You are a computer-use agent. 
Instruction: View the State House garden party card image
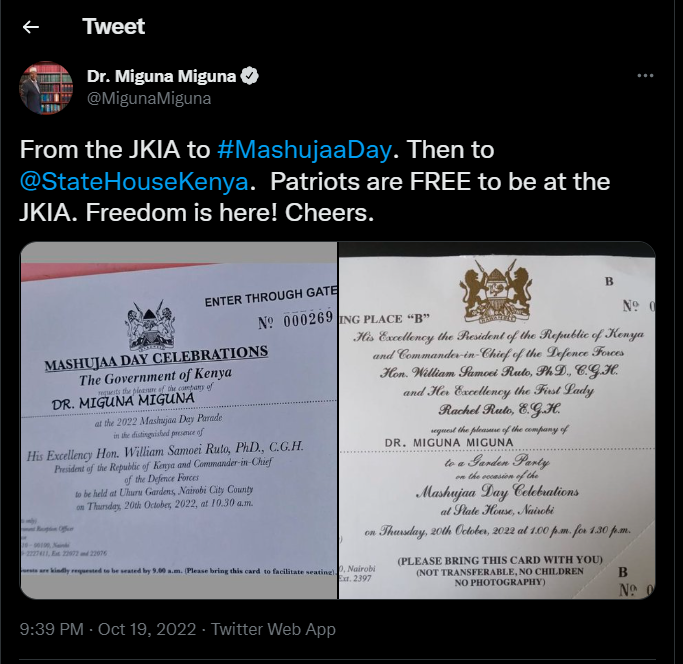pyautogui.click(x=497, y=420)
